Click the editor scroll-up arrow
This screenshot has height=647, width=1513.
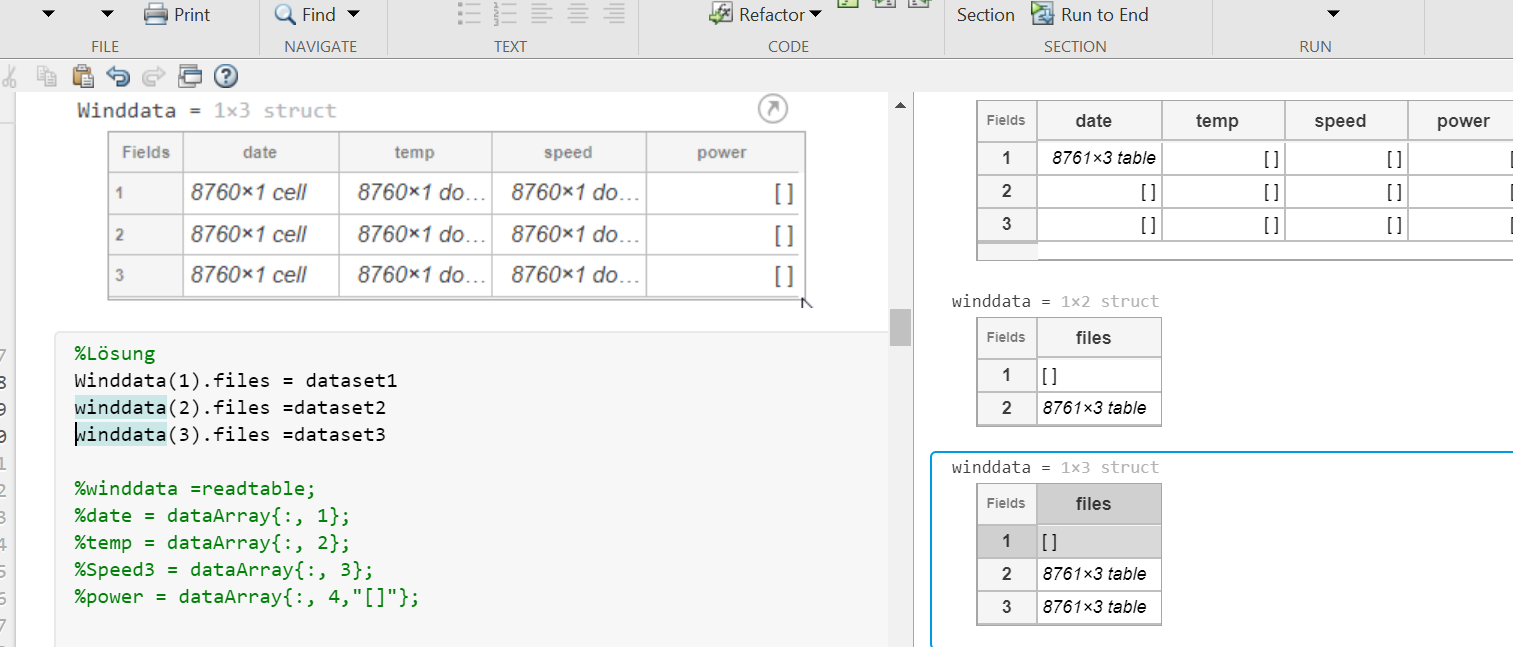(x=900, y=106)
